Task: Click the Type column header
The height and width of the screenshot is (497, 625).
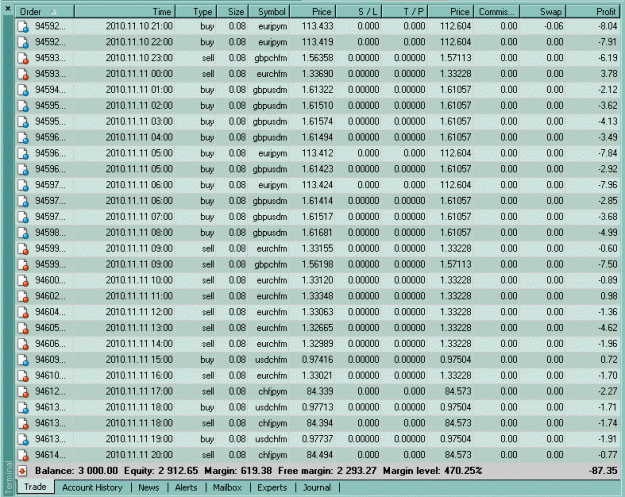Action: [196, 12]
